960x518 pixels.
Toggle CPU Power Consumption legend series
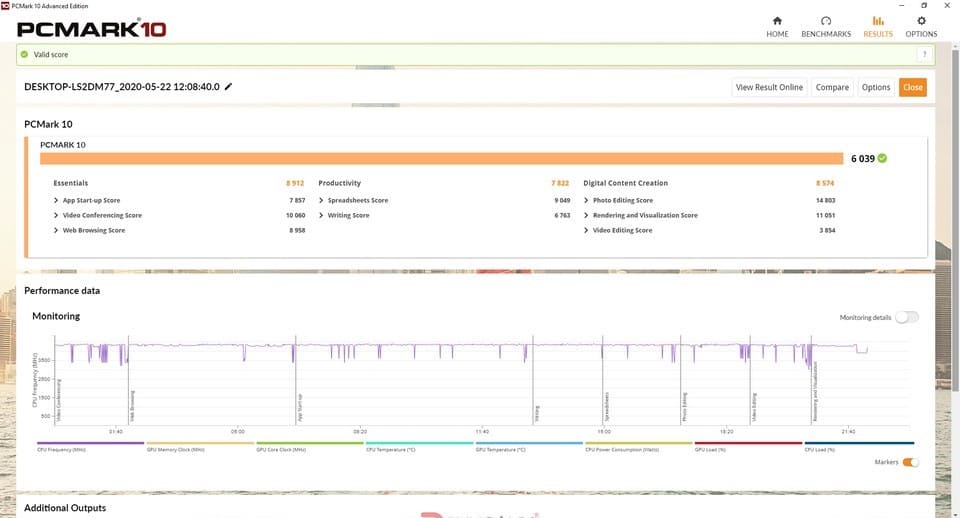[639, 446]
